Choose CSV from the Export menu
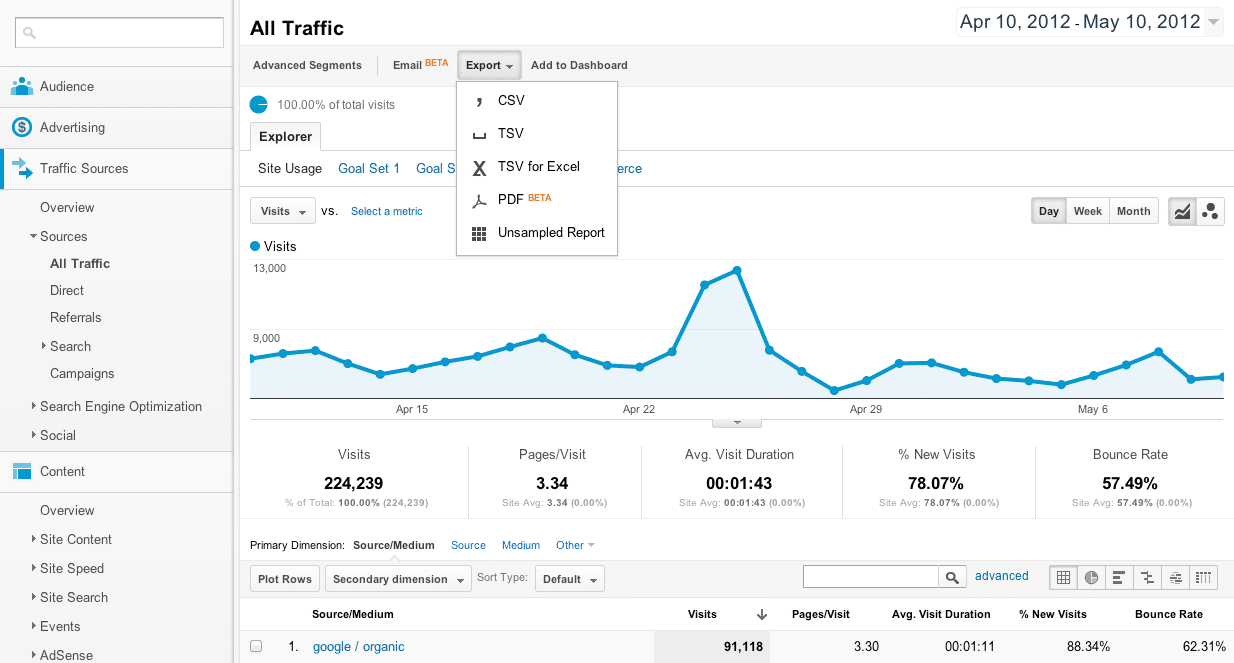This screenshot has width=1234, height=663. [x=511, y=100]
